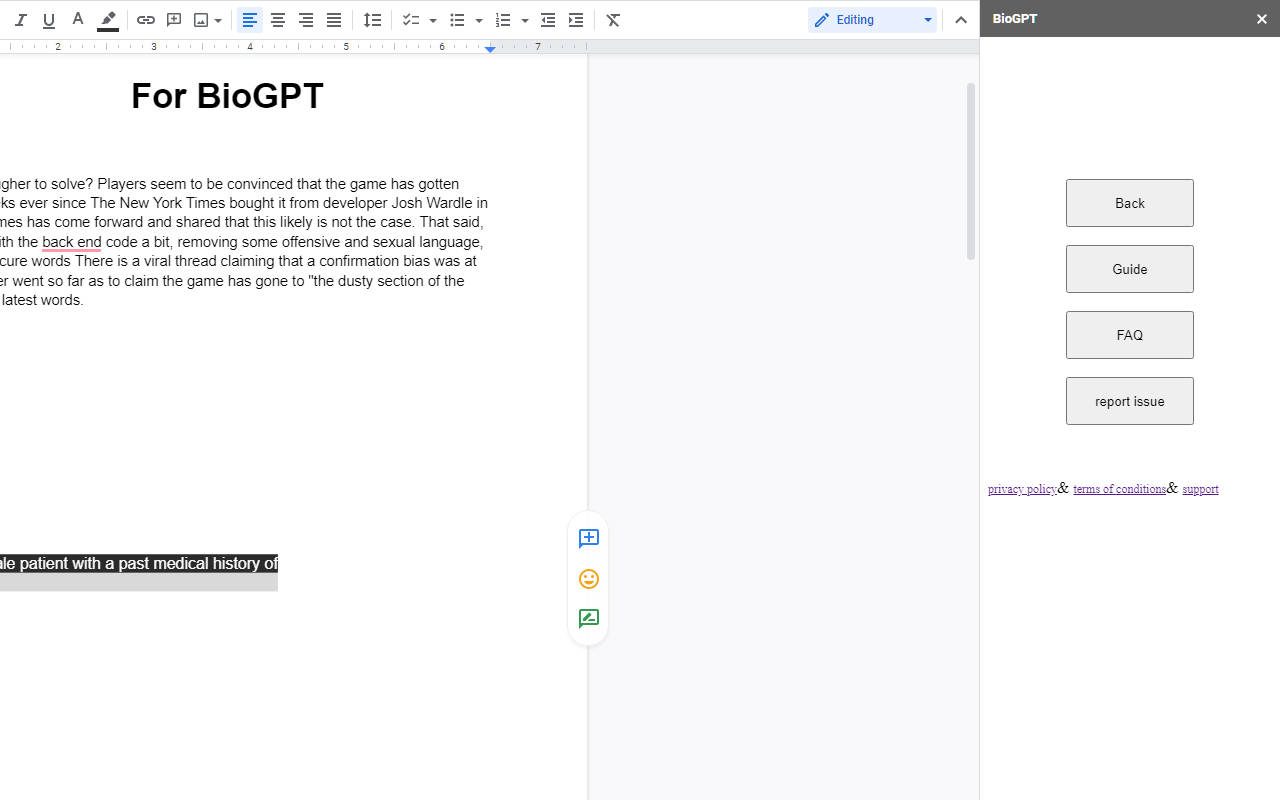Decrease the indent

pos(548,20)
